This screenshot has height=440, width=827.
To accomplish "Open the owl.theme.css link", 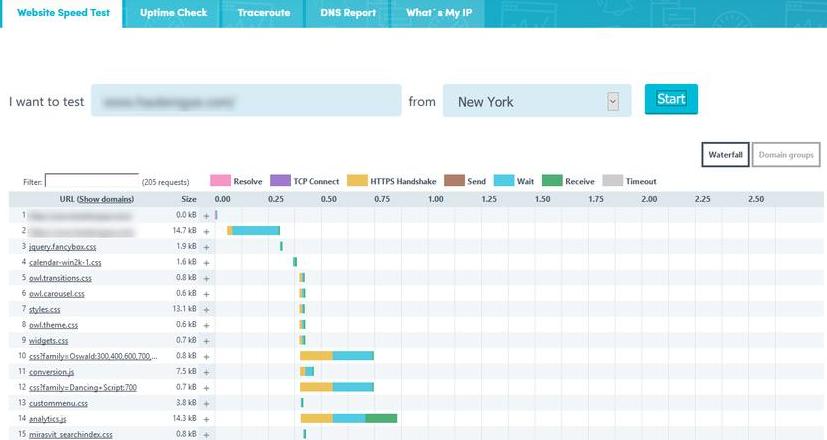I will (53, 325).
